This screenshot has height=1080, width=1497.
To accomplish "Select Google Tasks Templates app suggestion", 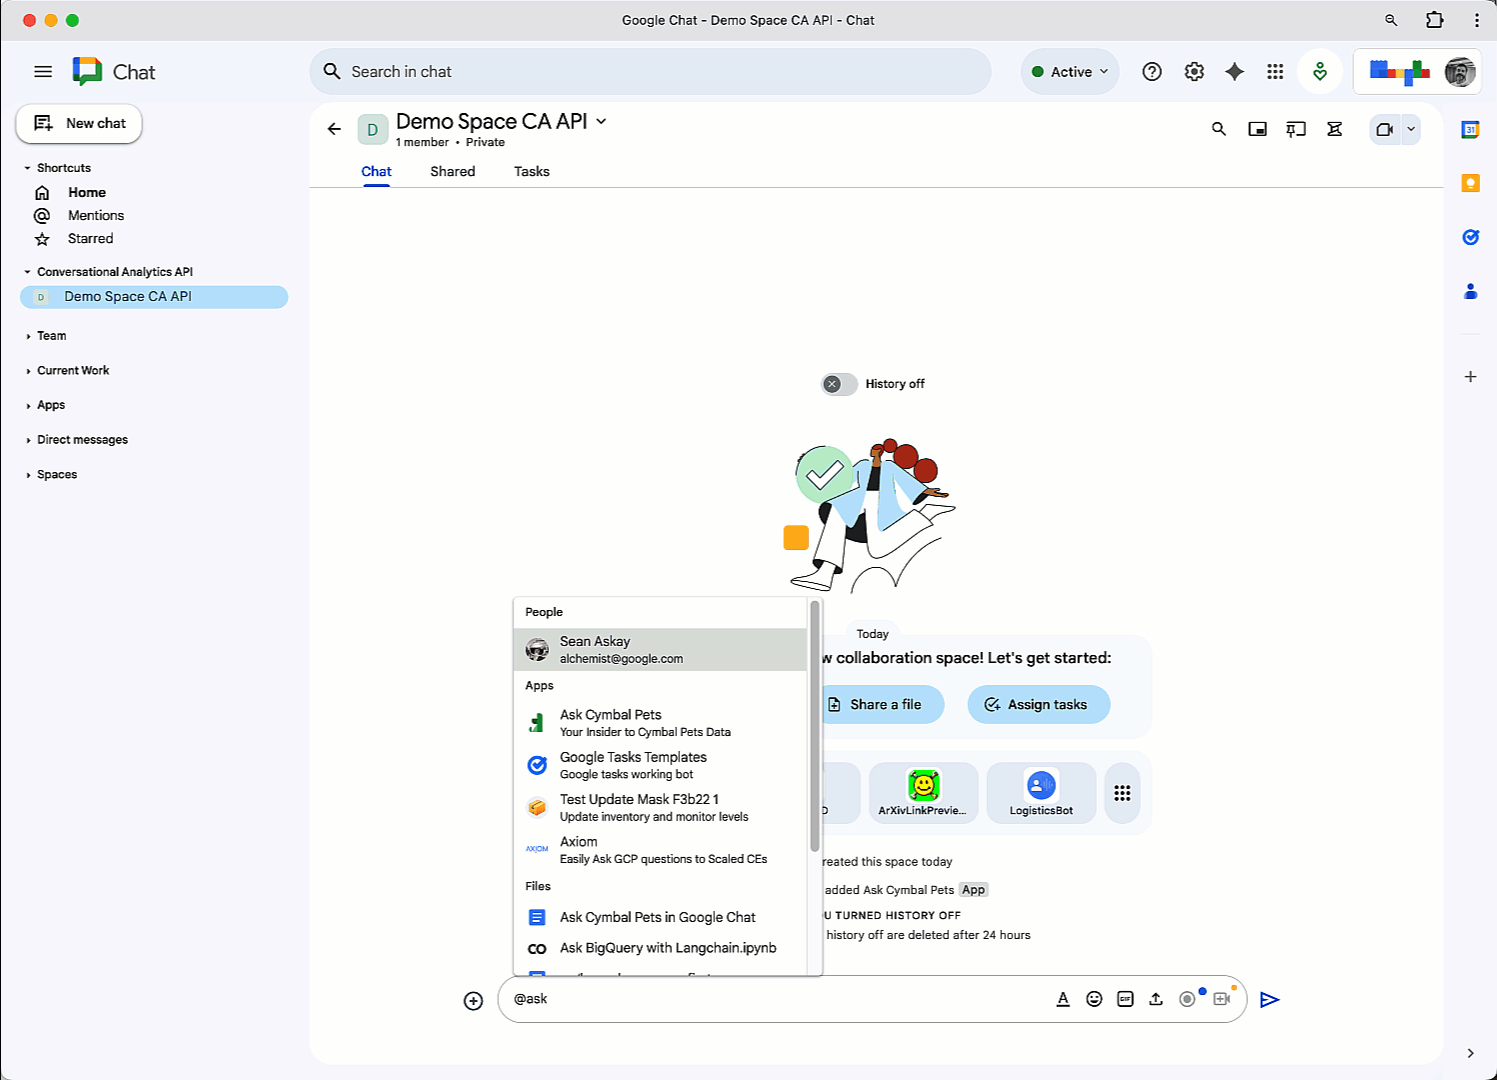I will coord(660,765).
